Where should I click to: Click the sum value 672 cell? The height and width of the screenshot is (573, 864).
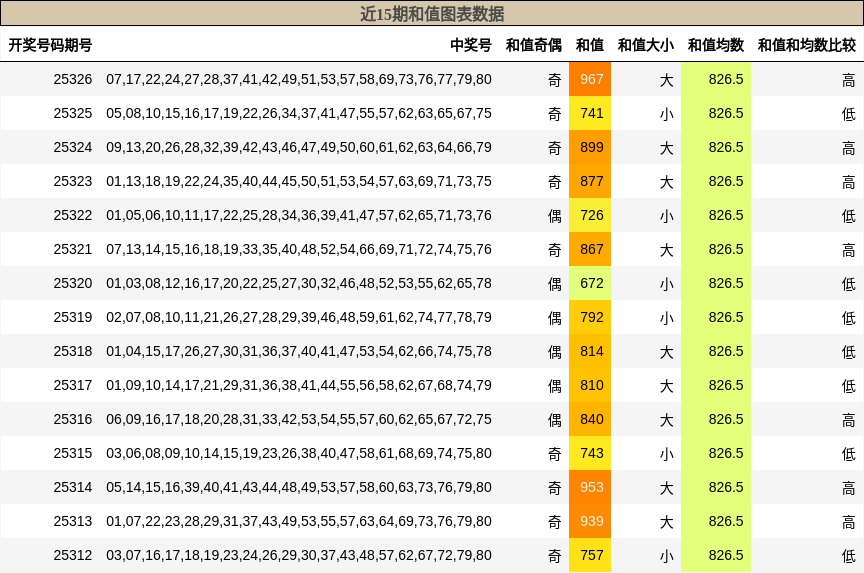pyautogui.click(x=590, y=283)
